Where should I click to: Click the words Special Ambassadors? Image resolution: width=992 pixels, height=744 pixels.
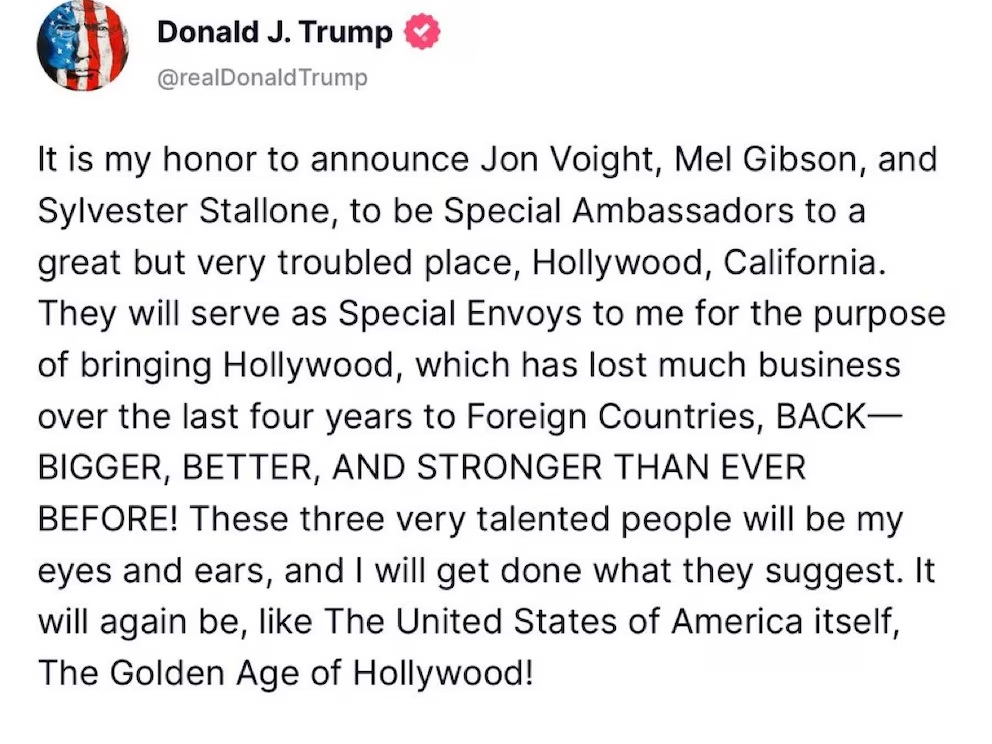583,211
